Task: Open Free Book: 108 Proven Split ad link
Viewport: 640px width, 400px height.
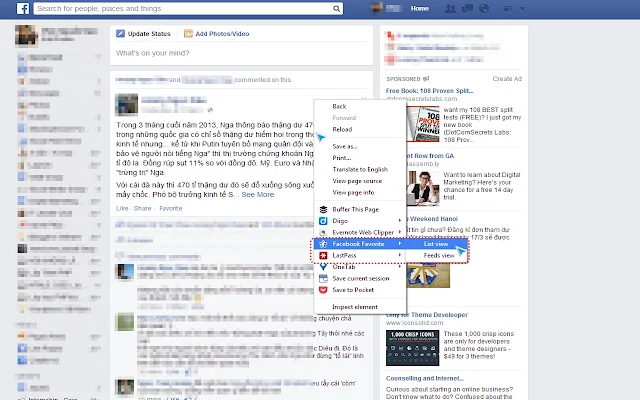Action: (x=429, y=91)
